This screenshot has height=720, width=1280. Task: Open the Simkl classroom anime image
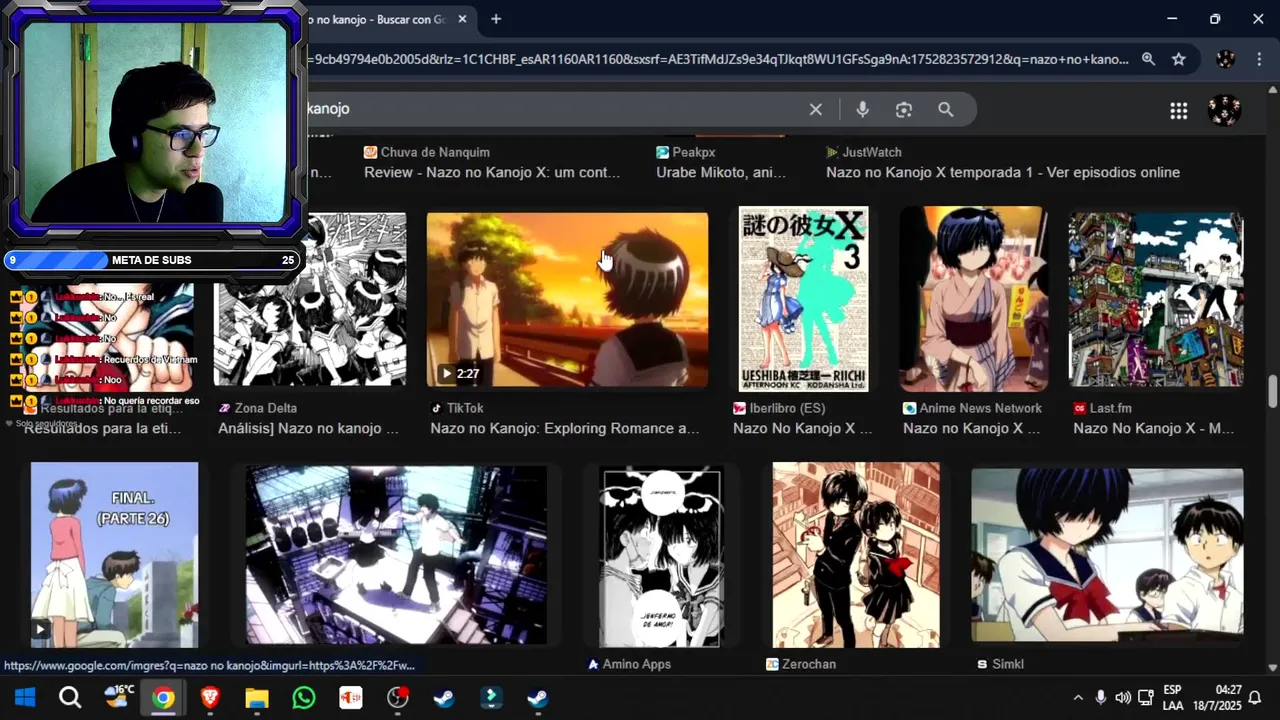(1108, 555)
